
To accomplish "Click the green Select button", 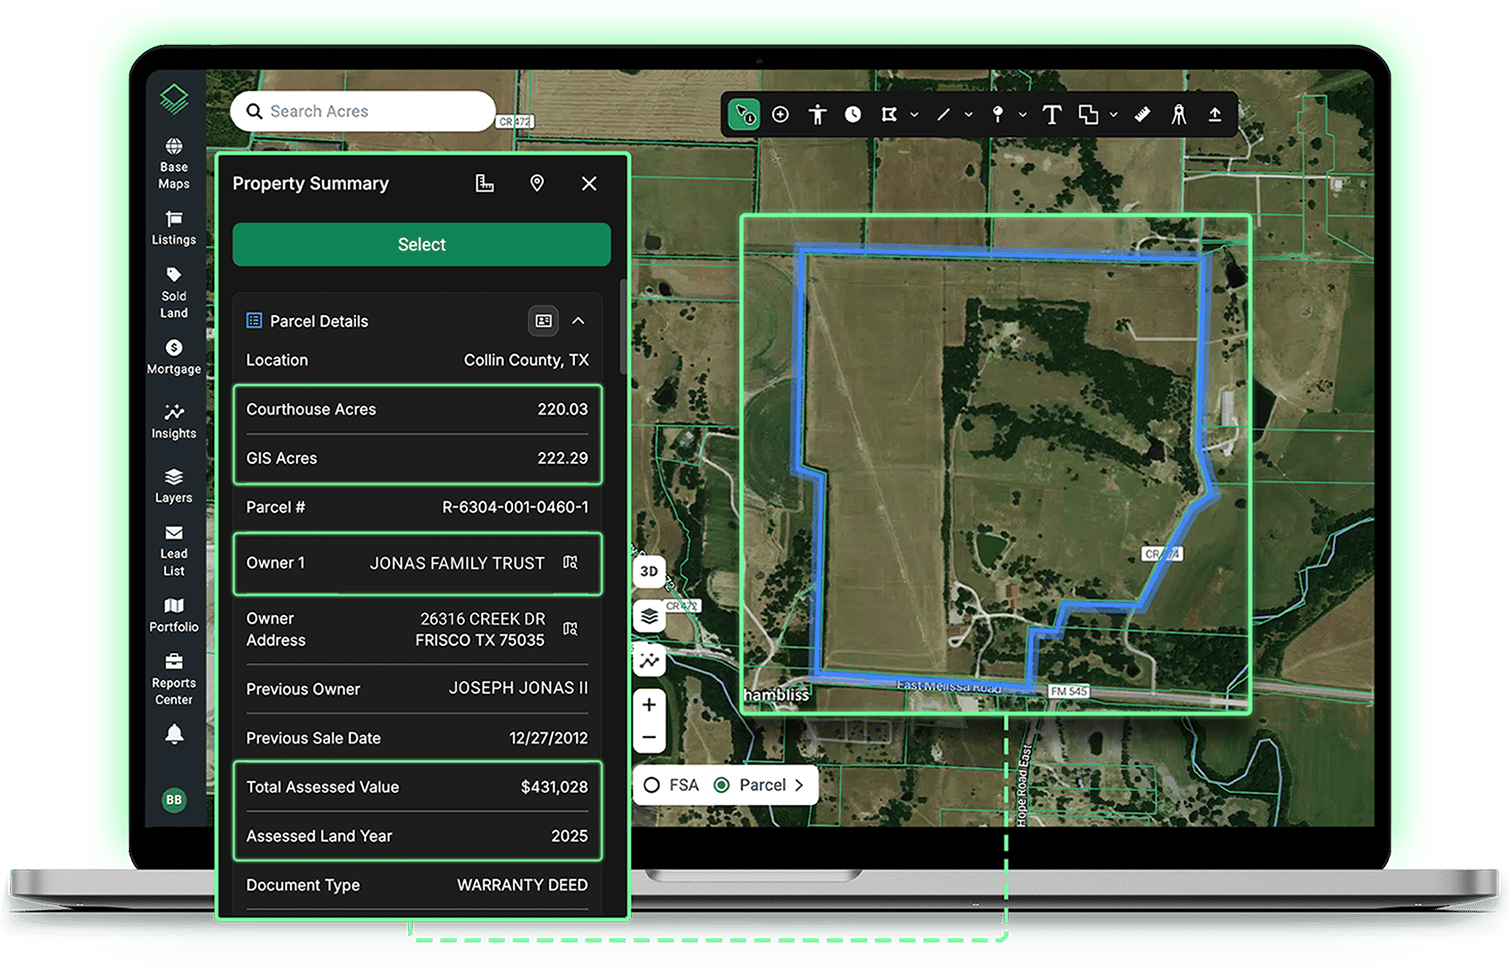I will (x=421, y=245).
